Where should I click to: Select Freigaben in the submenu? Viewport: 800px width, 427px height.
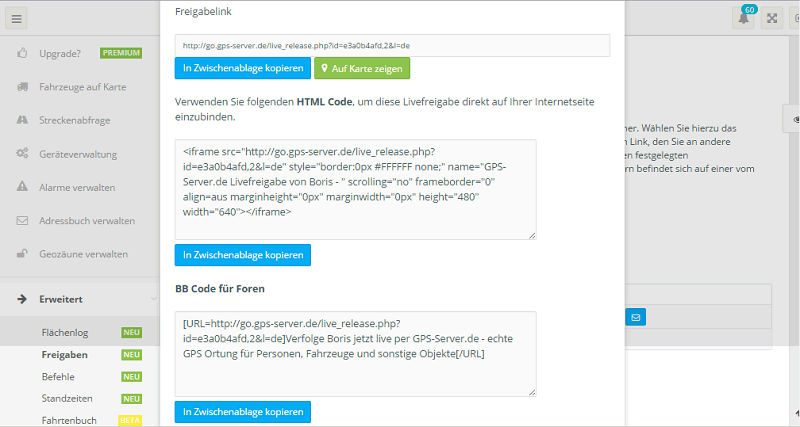(x=64, y=355)
